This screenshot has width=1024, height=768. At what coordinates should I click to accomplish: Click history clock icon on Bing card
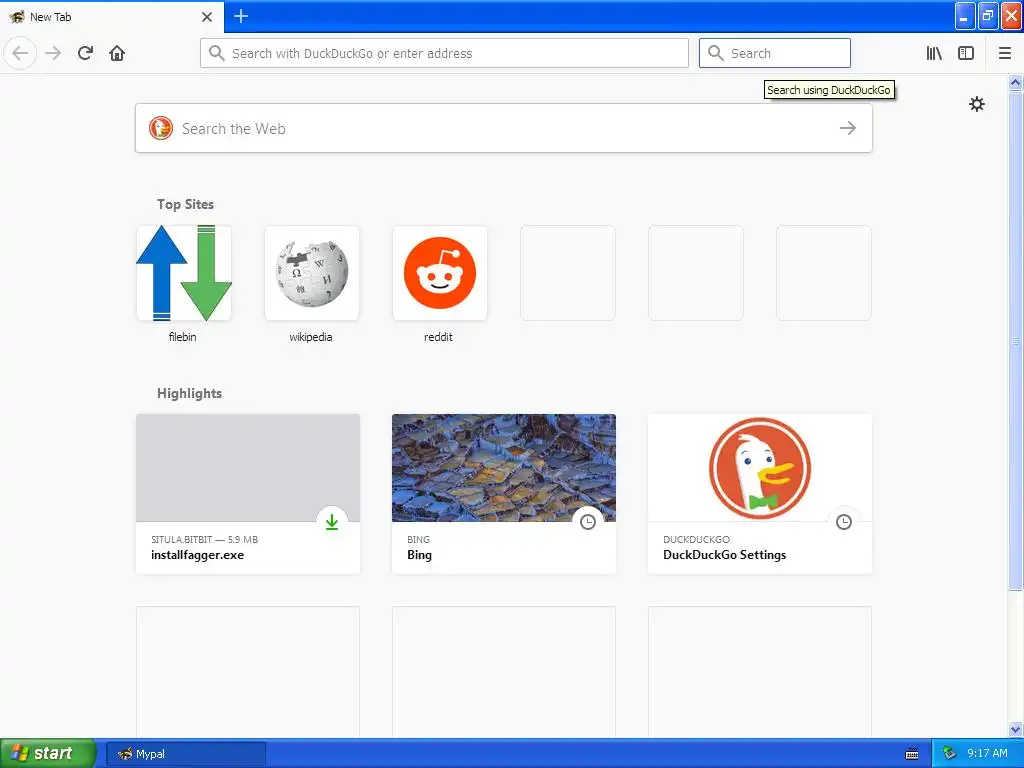588,522
